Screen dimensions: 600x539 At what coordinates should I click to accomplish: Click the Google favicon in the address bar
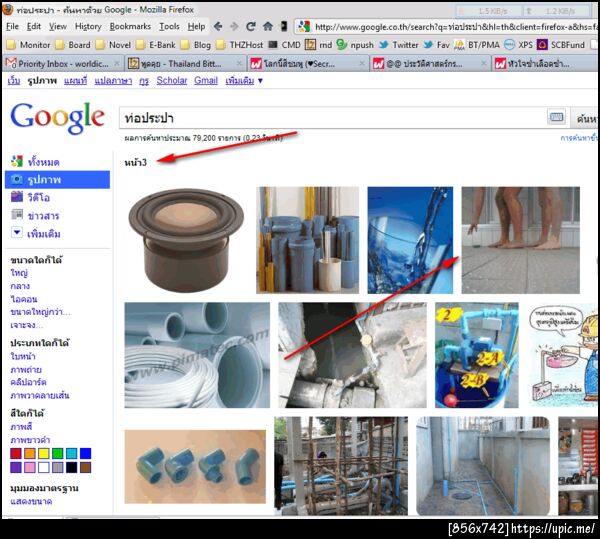[304, 27]
